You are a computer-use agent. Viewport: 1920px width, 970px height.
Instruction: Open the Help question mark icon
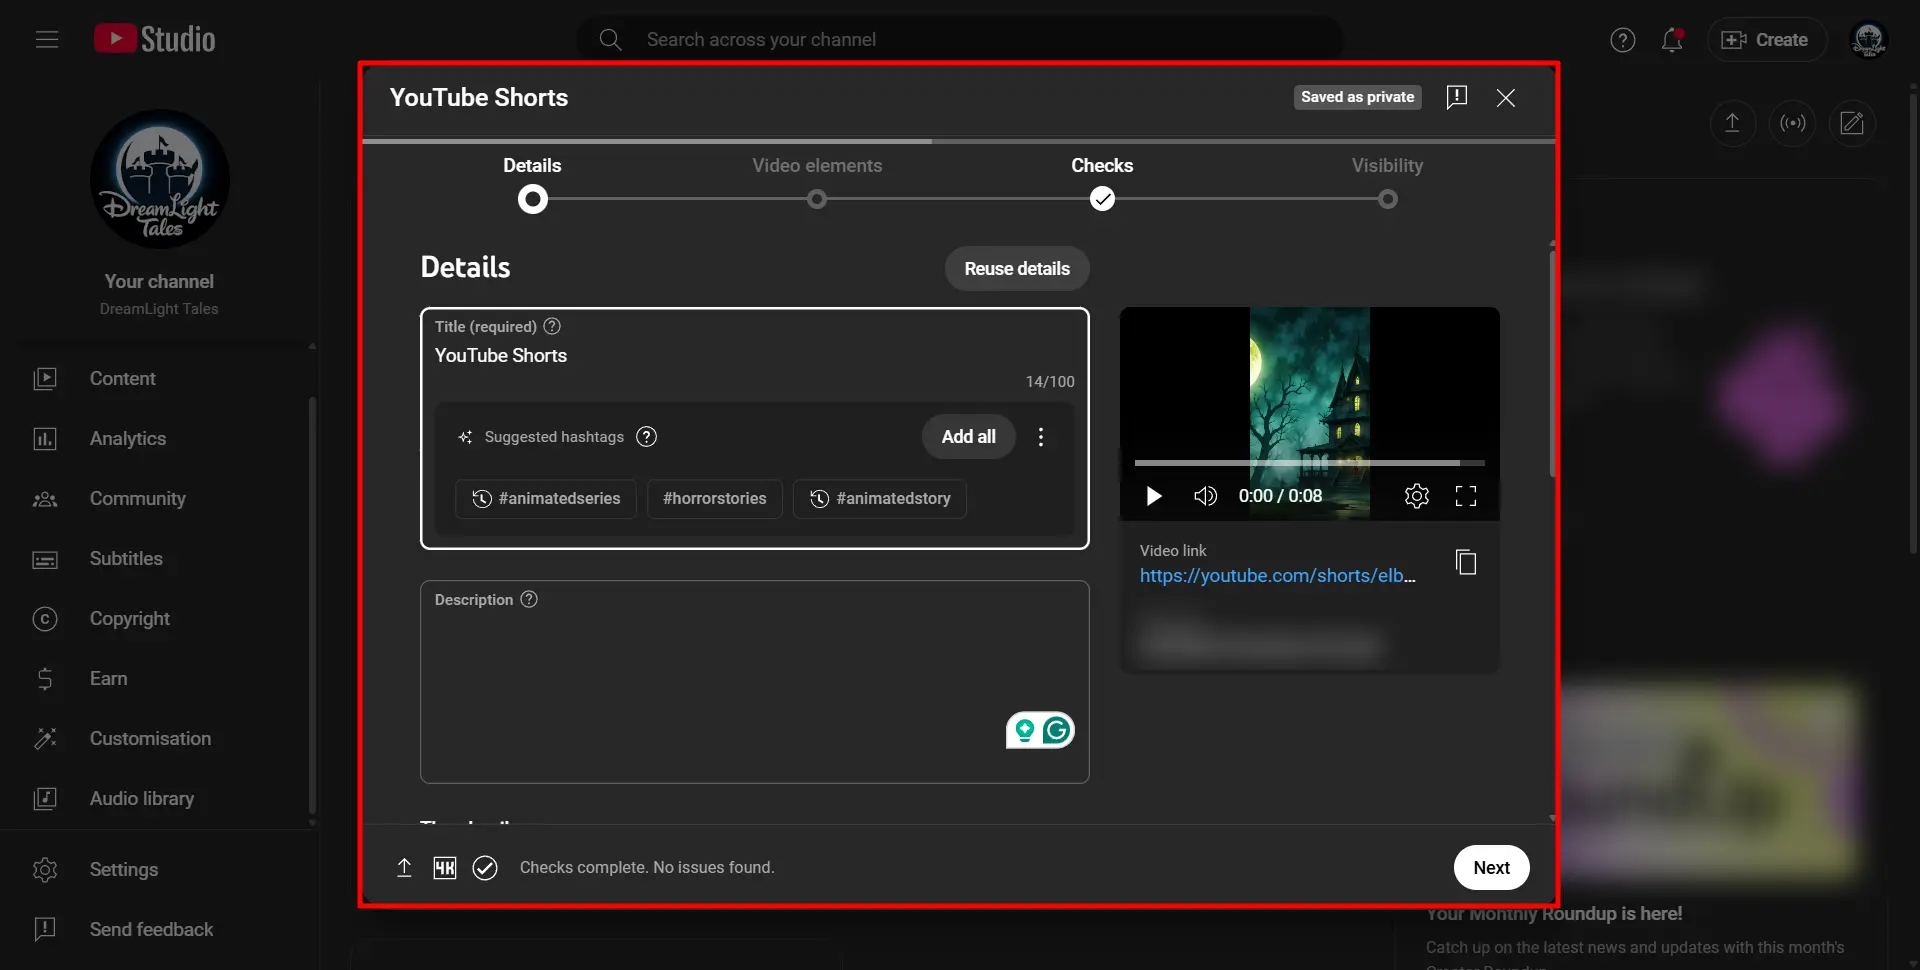tap(1622, 40)
